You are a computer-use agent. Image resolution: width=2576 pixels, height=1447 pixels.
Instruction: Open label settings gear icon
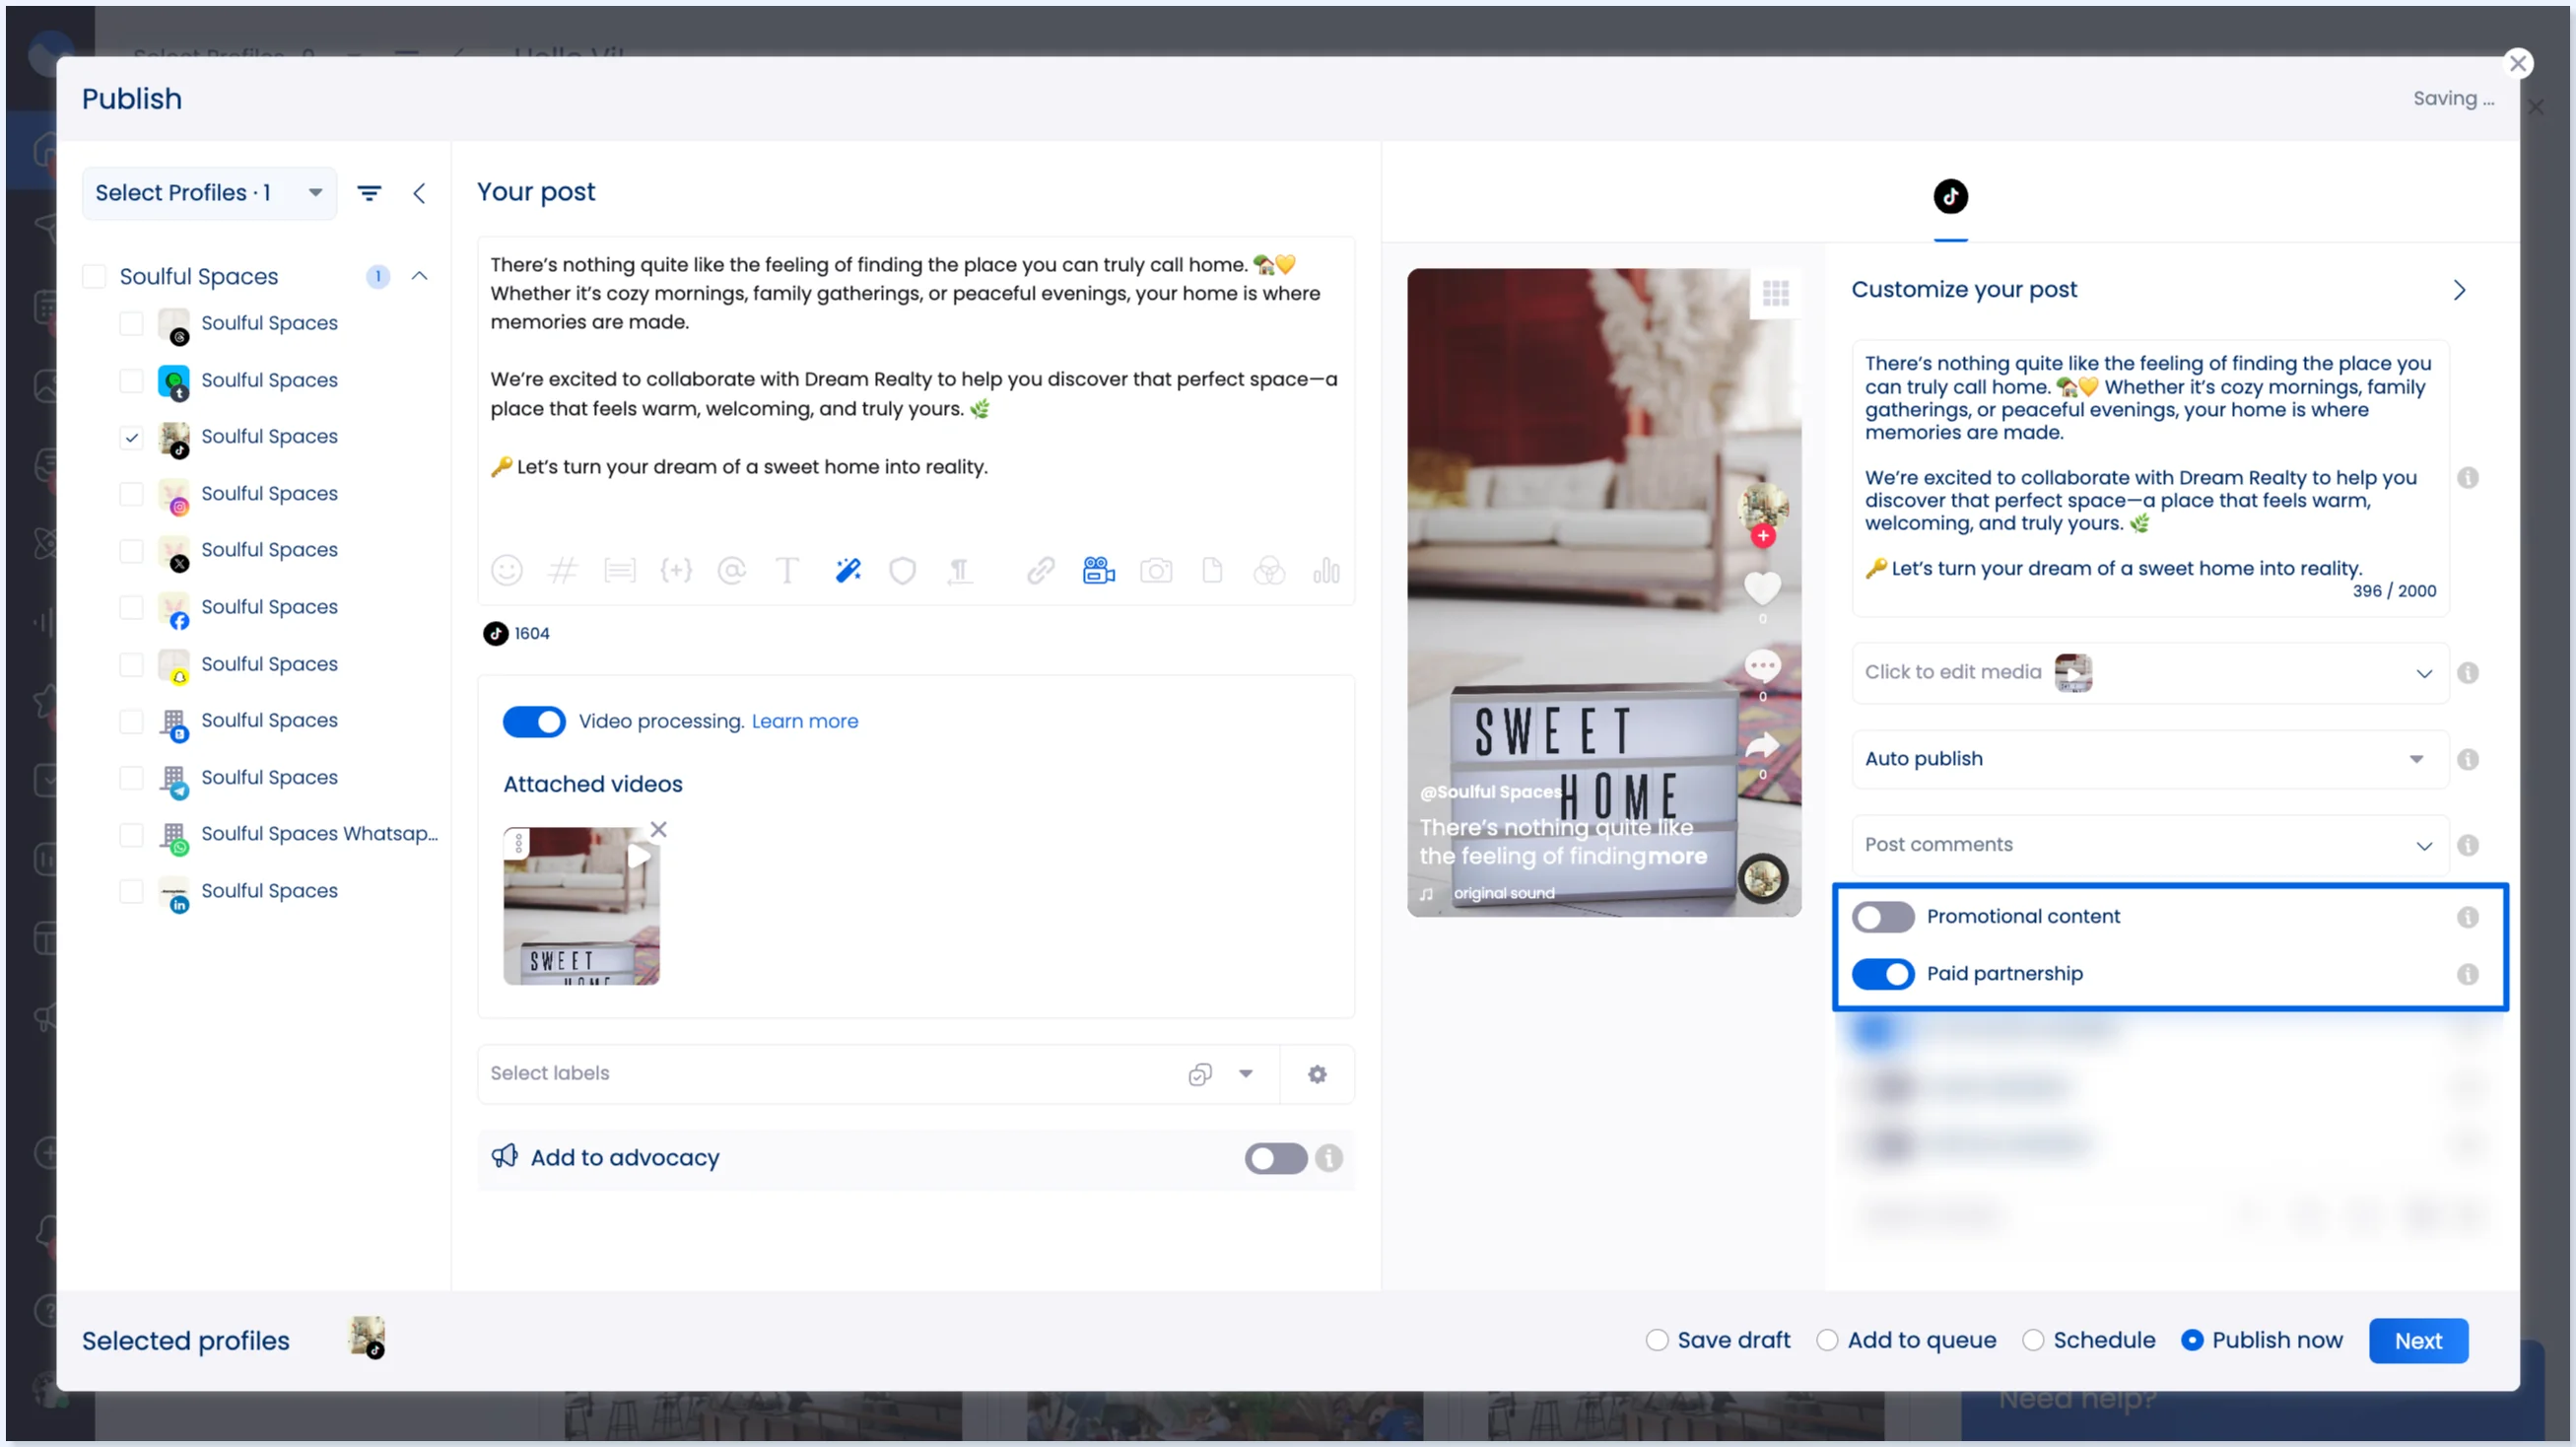(1317, 1073)
